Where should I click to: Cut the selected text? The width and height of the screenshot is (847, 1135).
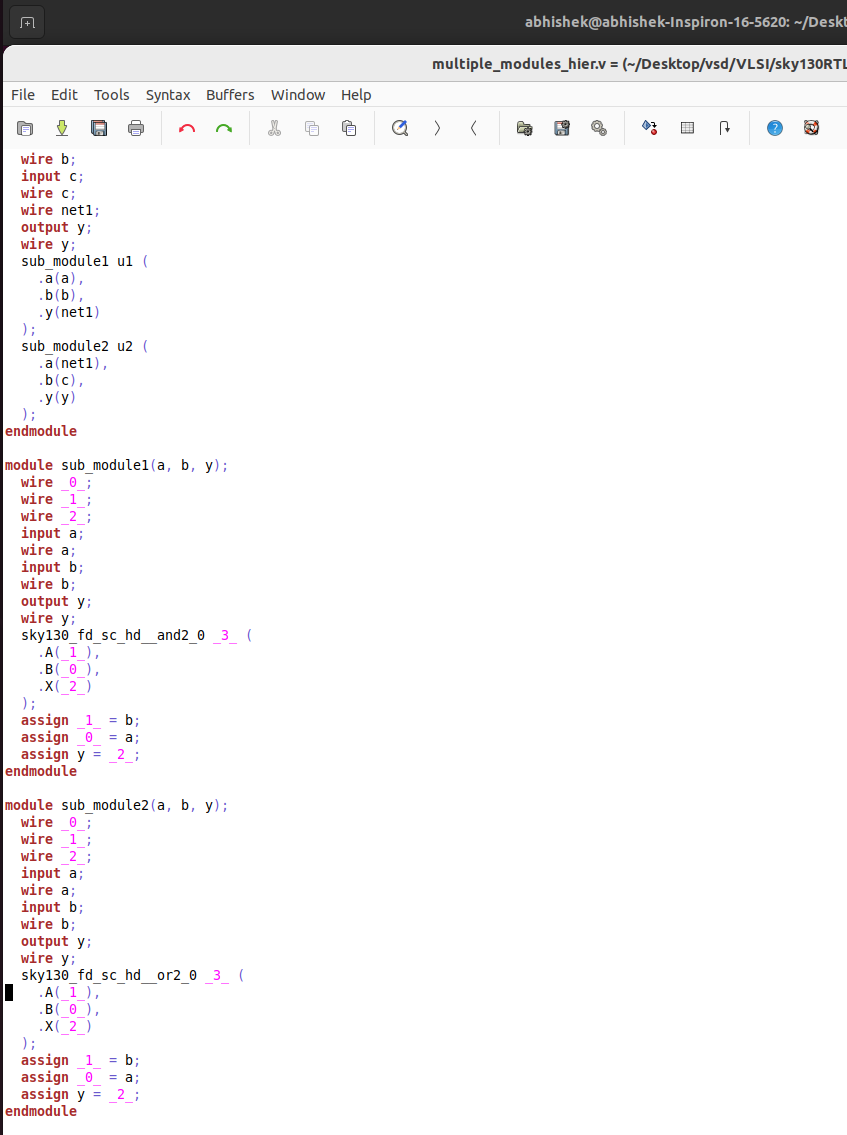point(273,128)
